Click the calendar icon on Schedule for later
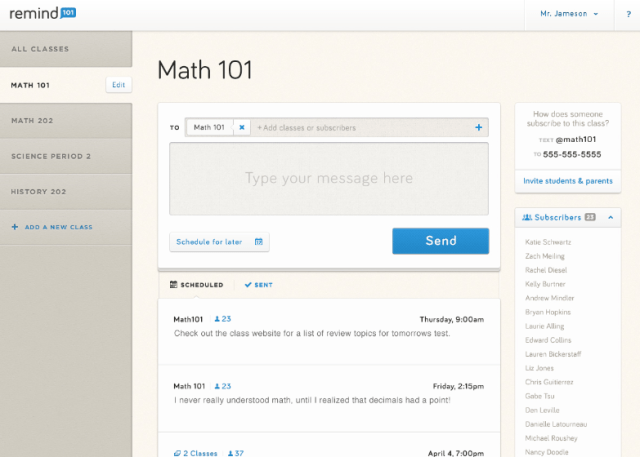The width and height of the screenshot is (640, 457). tap(259, 242)
